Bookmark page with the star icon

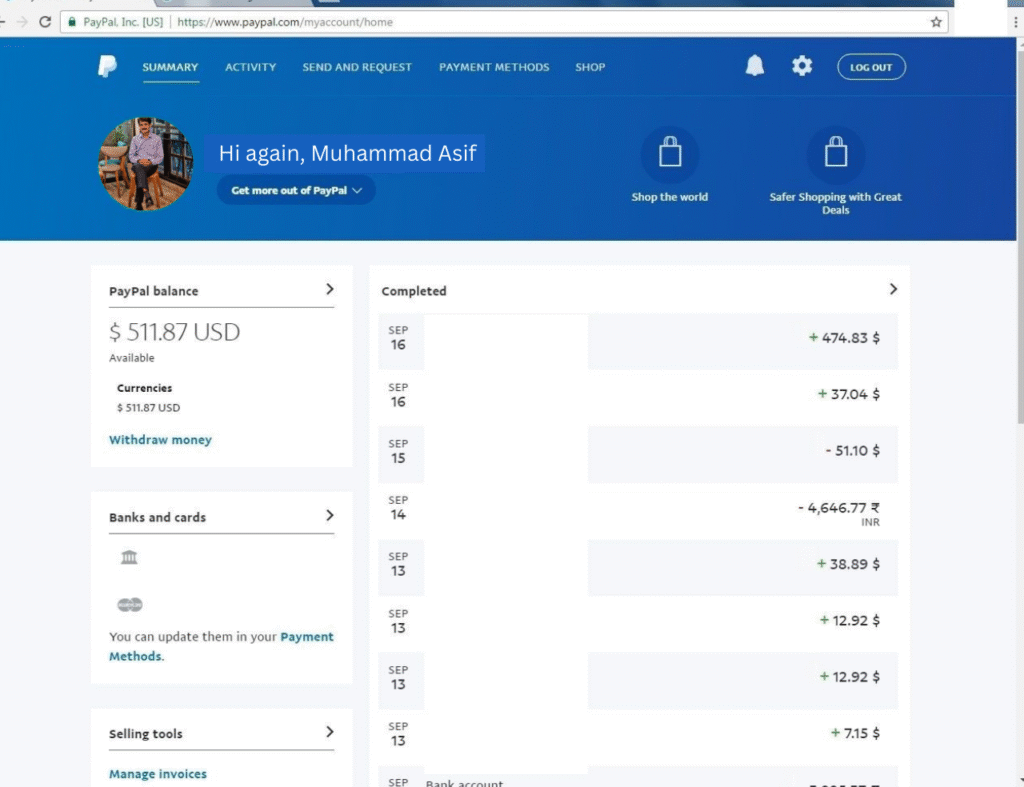pos(936,22)
